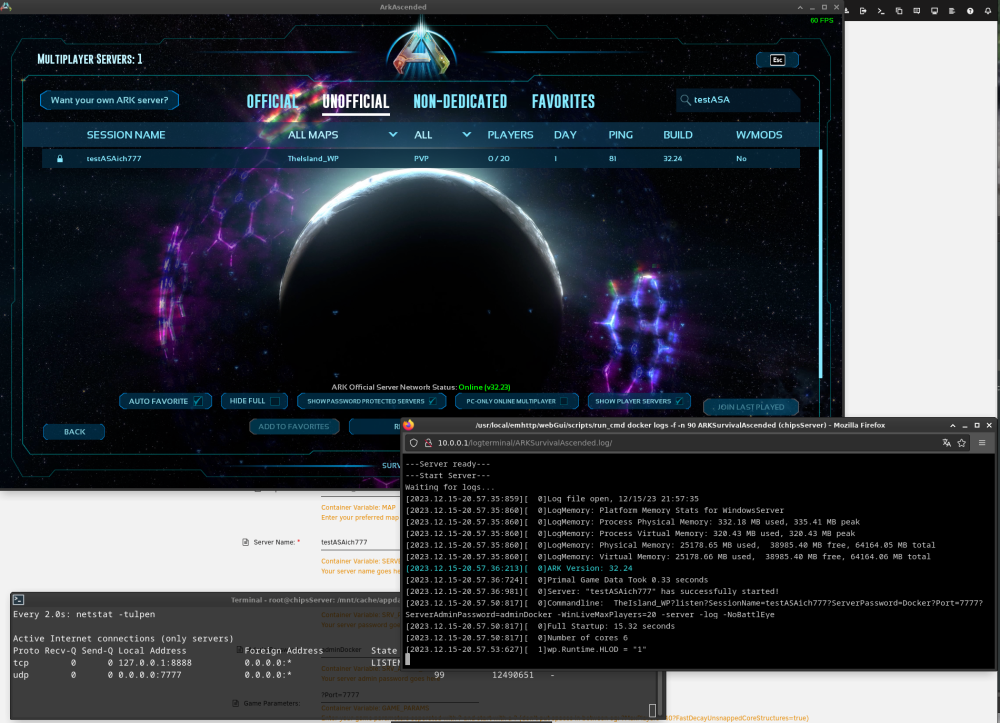Click the multi-window copy icon in top bar
Image resolution: width=1000 pixels, height=723 pixels.
pos(899,11)
